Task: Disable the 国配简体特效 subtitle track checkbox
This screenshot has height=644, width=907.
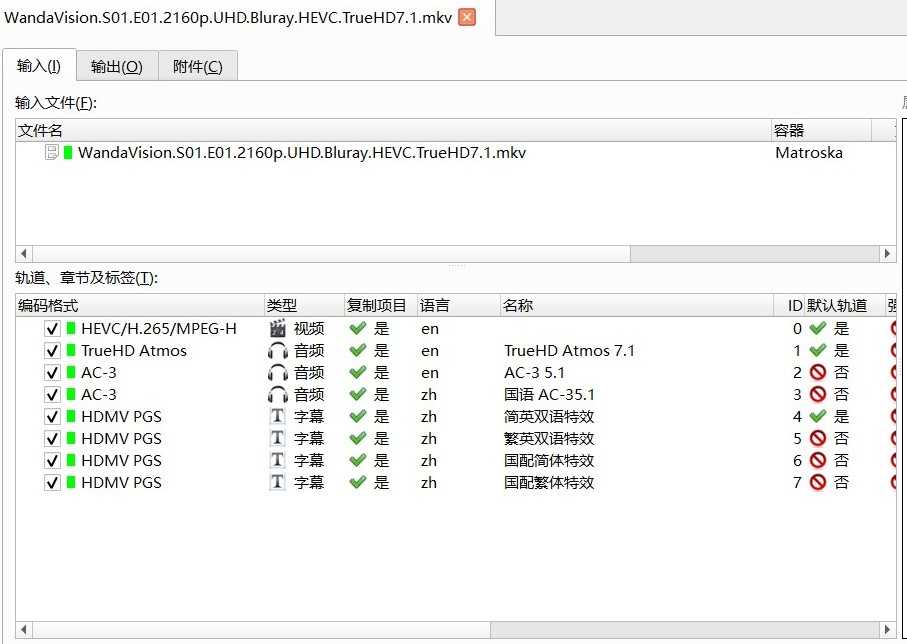Action: point(52,461)
